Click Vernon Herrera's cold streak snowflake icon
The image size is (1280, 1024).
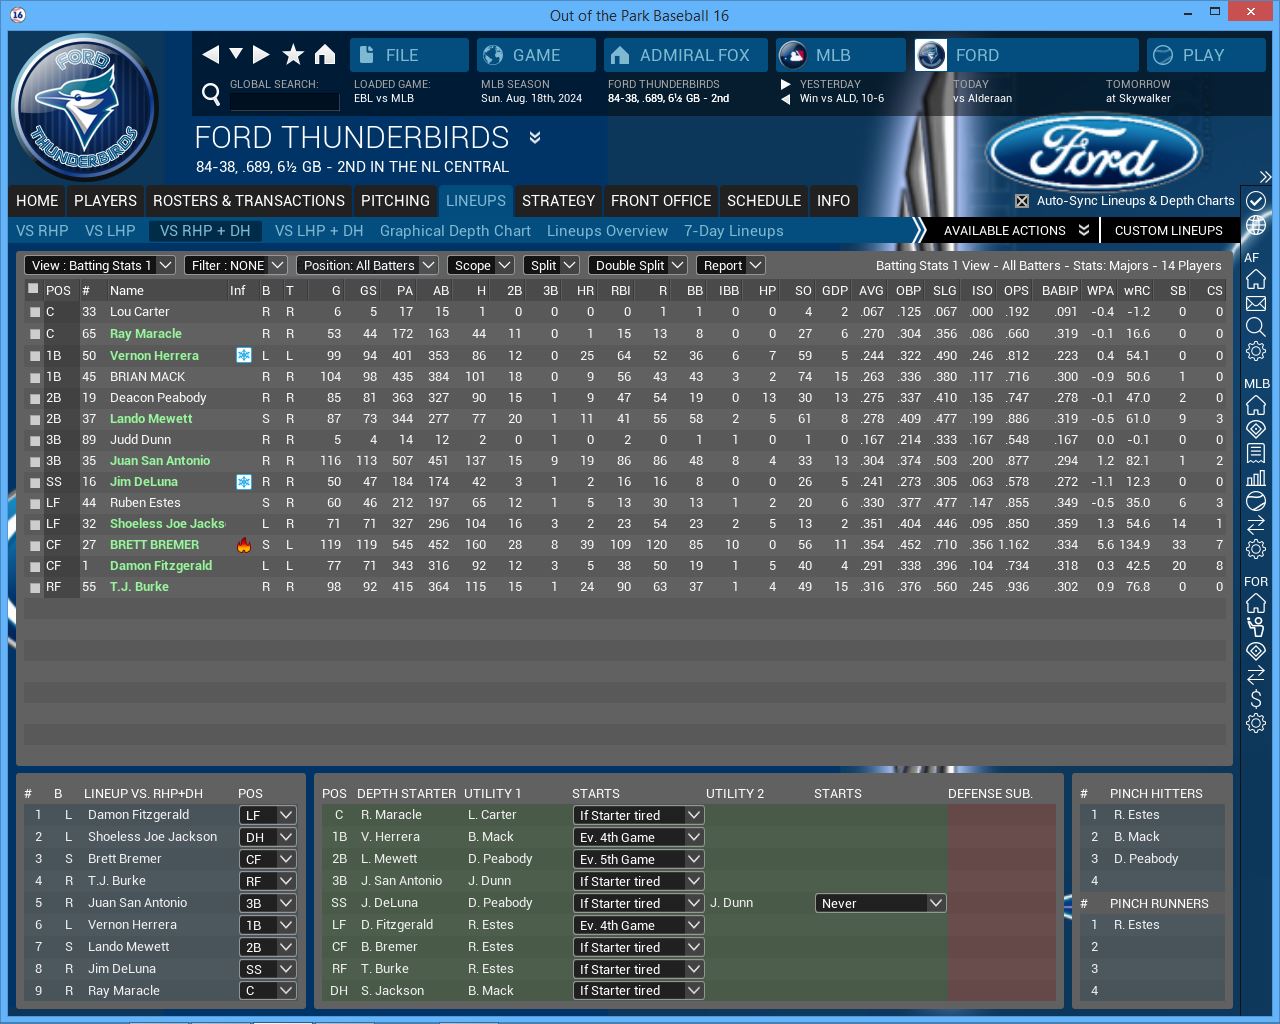point(243,356)
